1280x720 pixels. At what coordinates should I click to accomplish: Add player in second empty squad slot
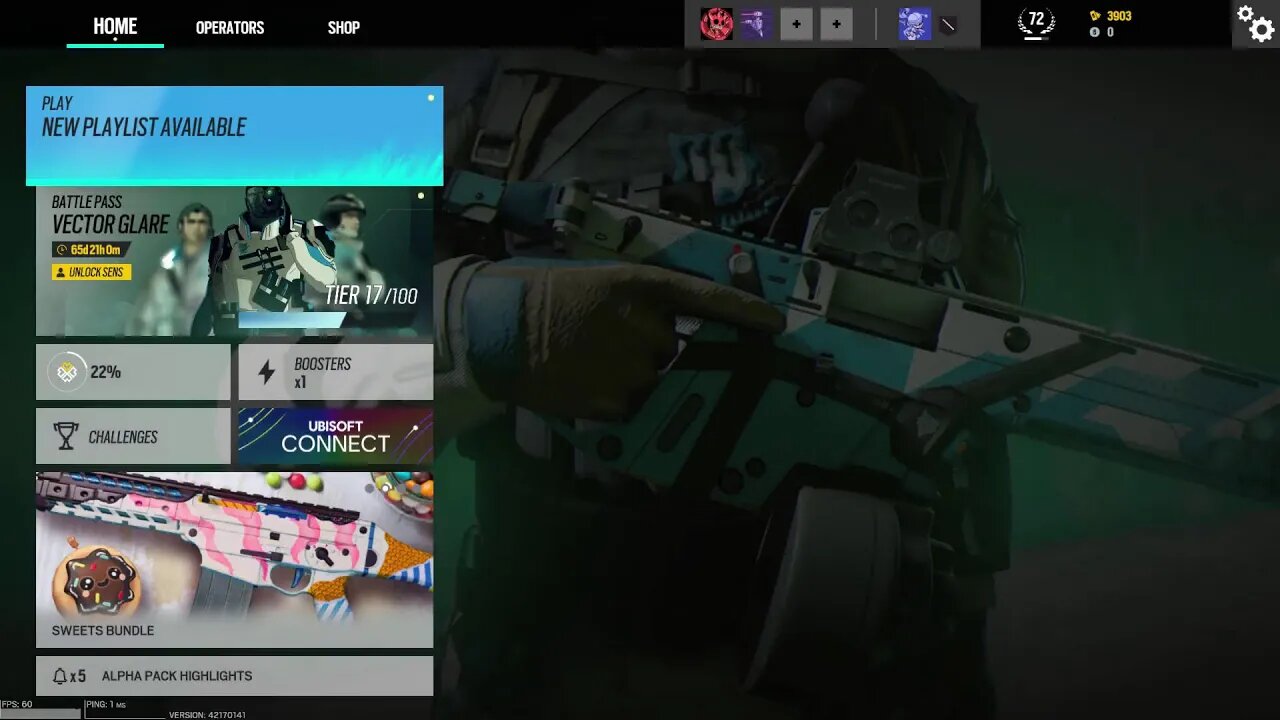(x=836, y=24)
